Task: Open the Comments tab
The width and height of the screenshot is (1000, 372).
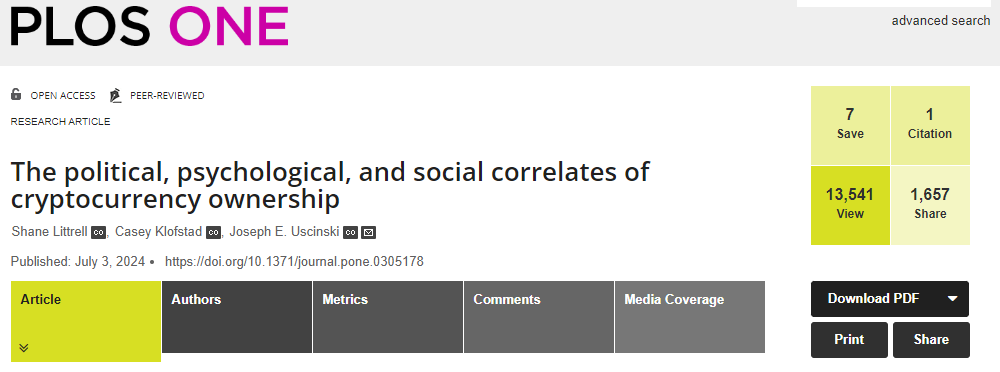Action: pos(539,317)
